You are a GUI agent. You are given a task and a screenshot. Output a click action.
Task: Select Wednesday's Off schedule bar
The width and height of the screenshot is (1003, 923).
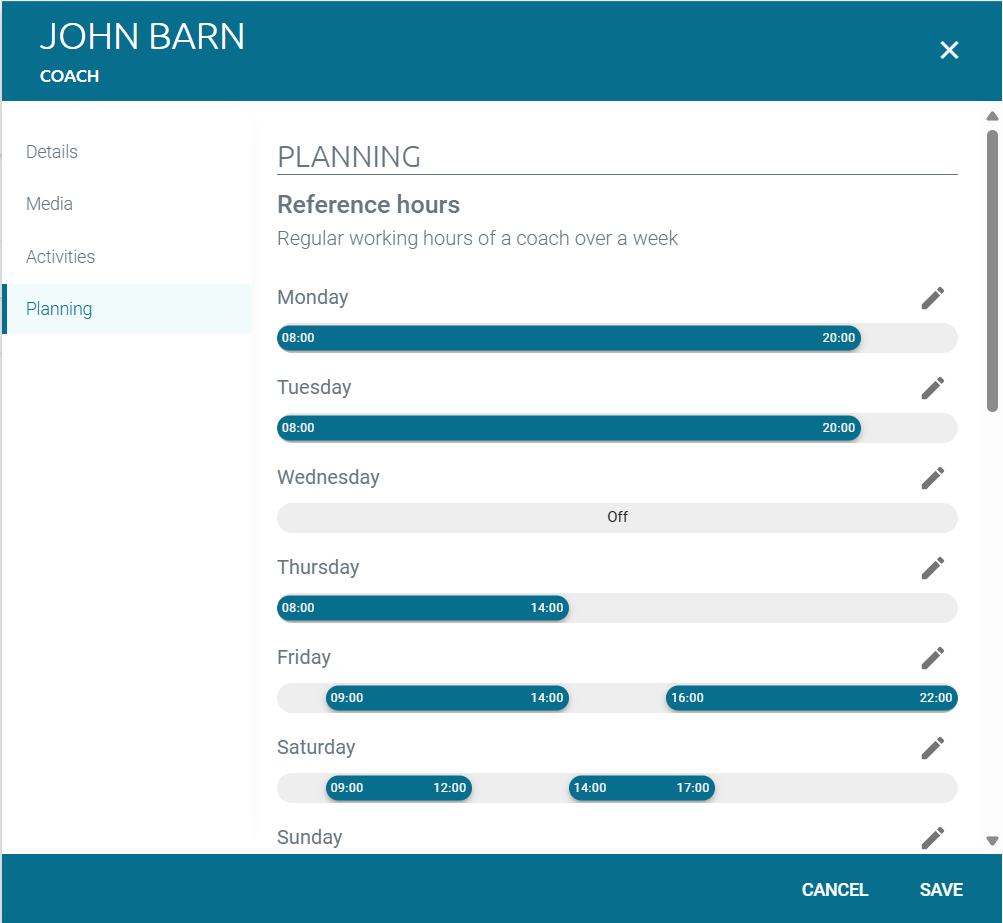pos(617,518)
